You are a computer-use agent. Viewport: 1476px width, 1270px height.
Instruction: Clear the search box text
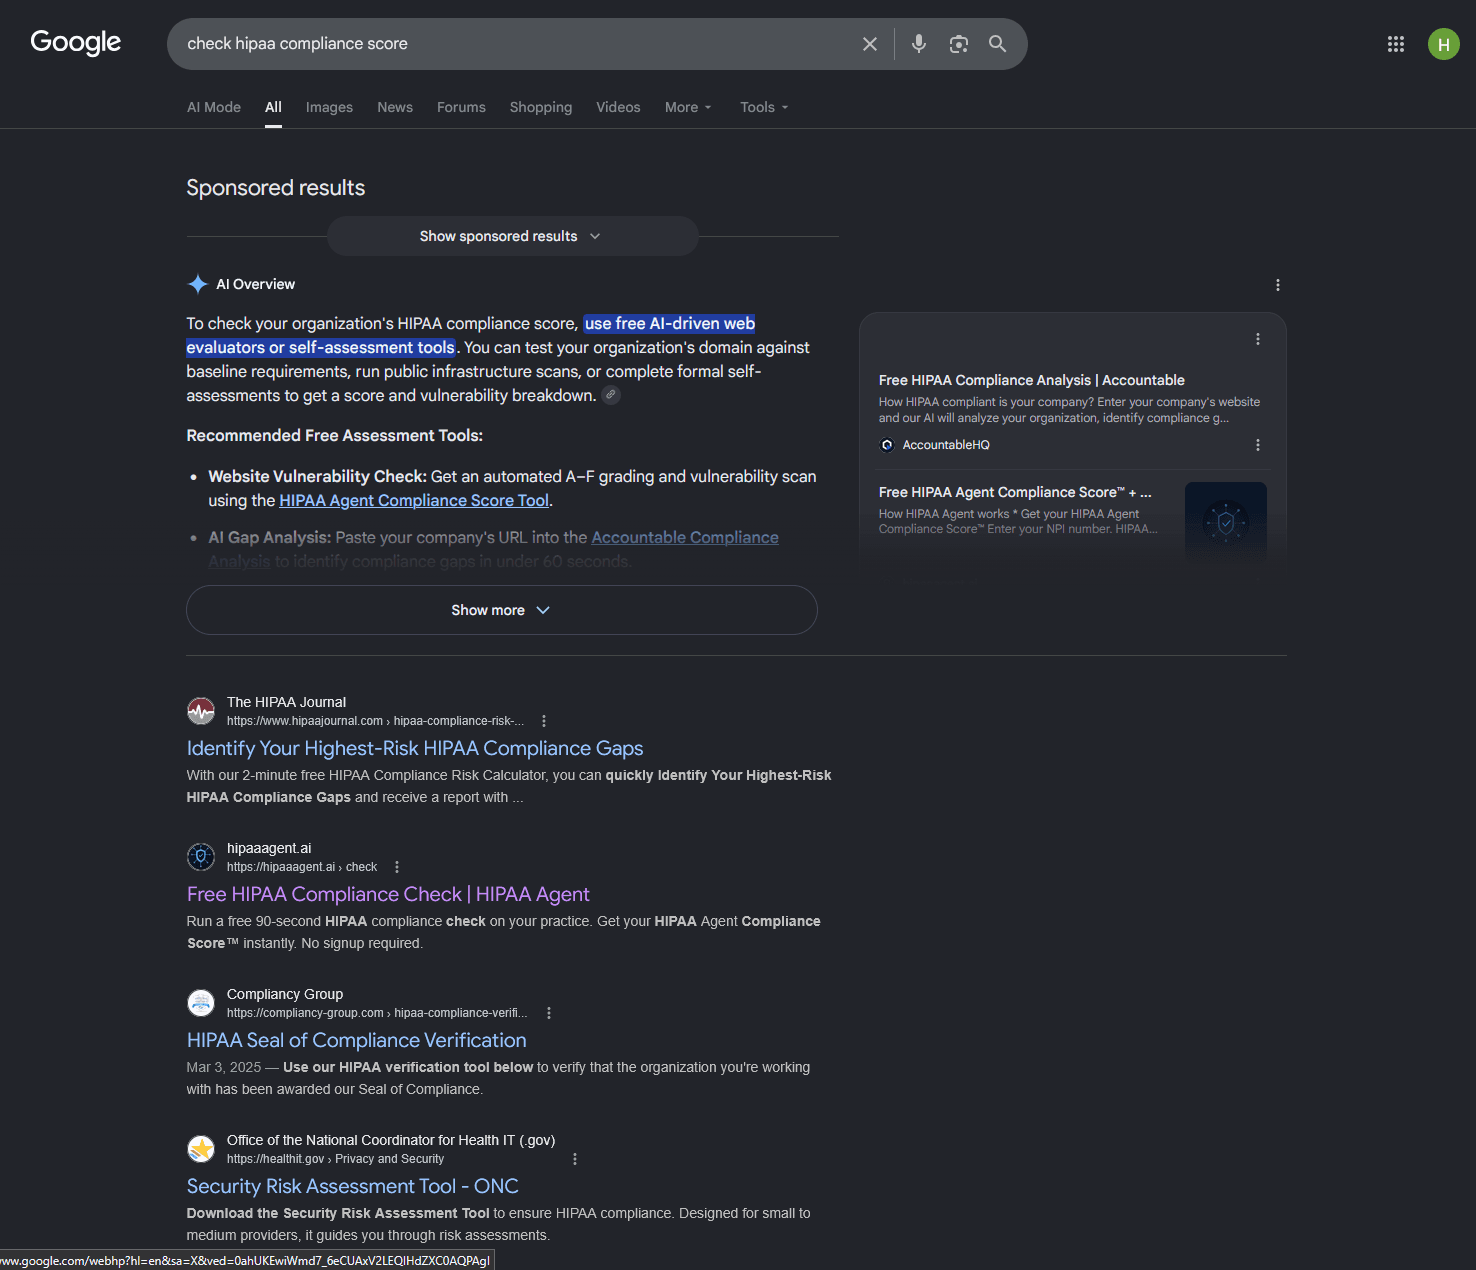coord(870,44)
